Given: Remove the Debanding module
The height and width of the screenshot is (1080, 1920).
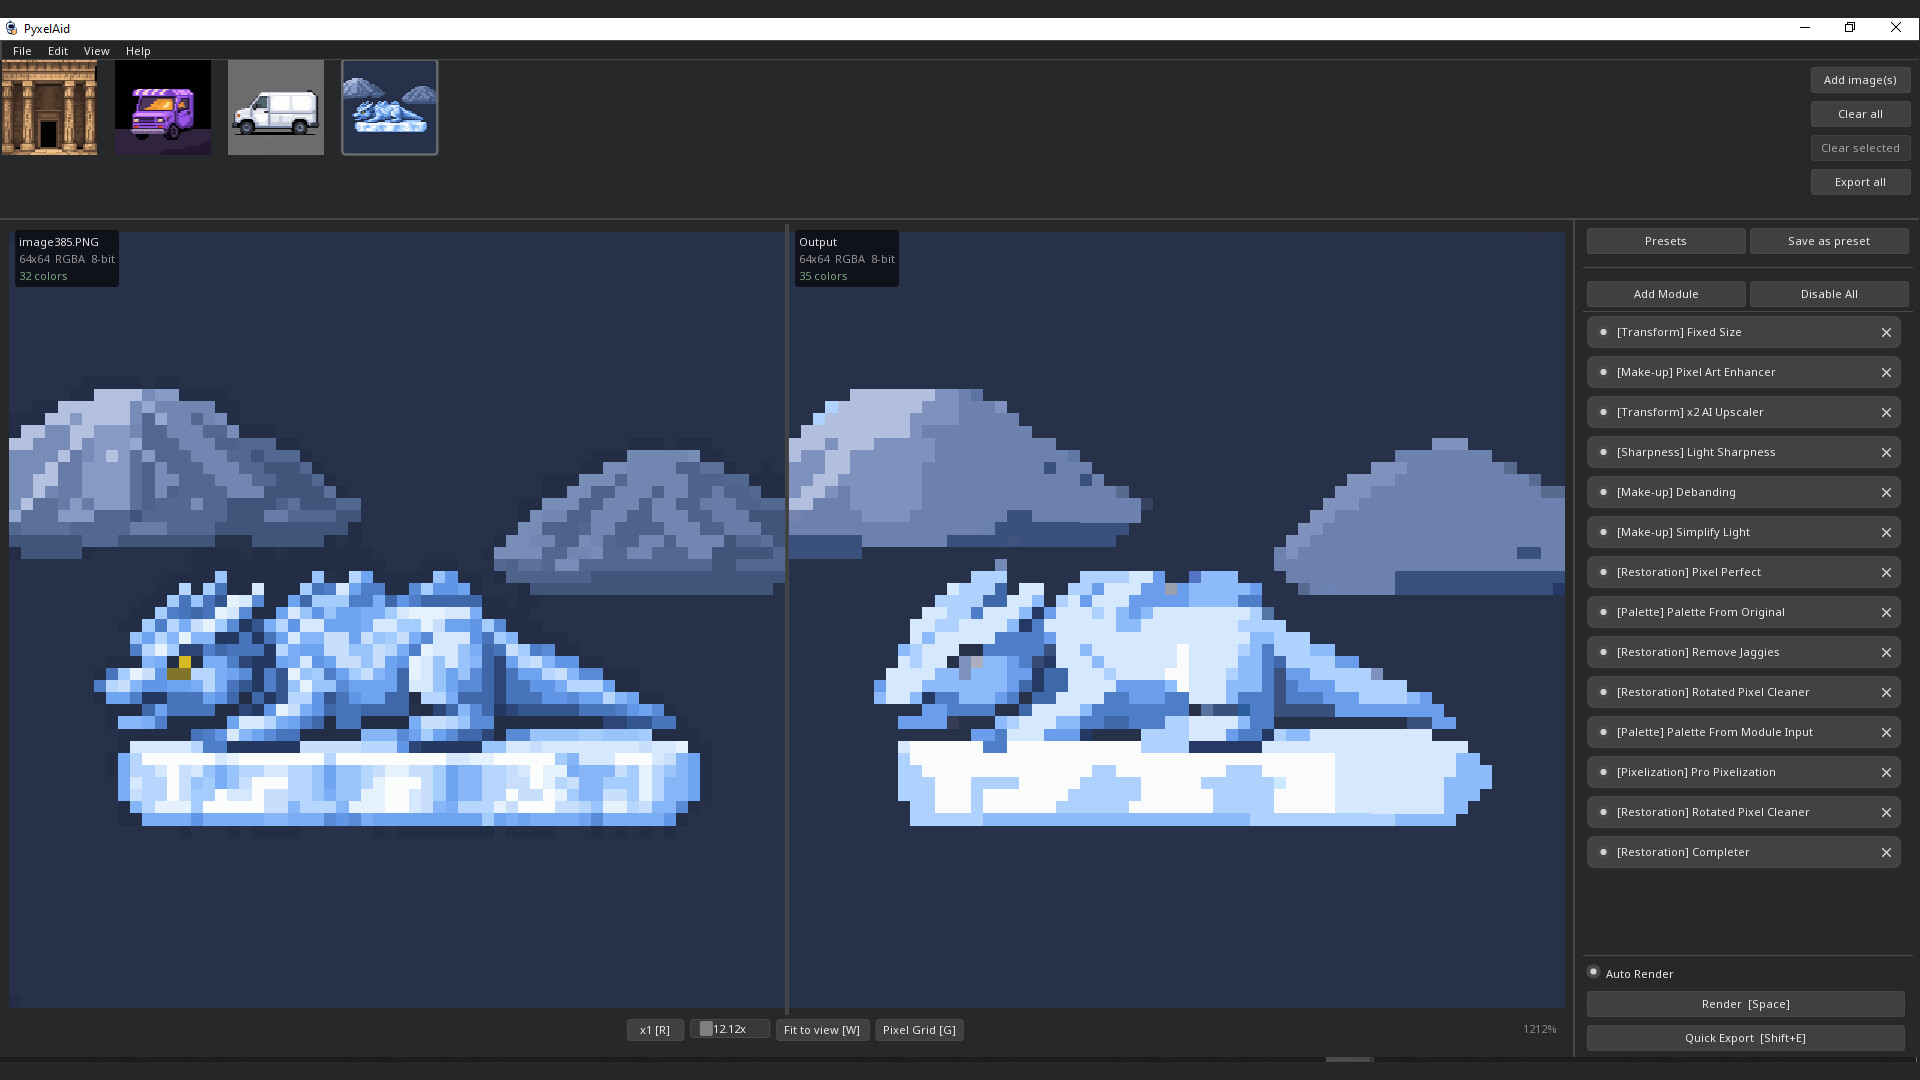Looking at the screenshot, I should click(x=1886, y=492).
